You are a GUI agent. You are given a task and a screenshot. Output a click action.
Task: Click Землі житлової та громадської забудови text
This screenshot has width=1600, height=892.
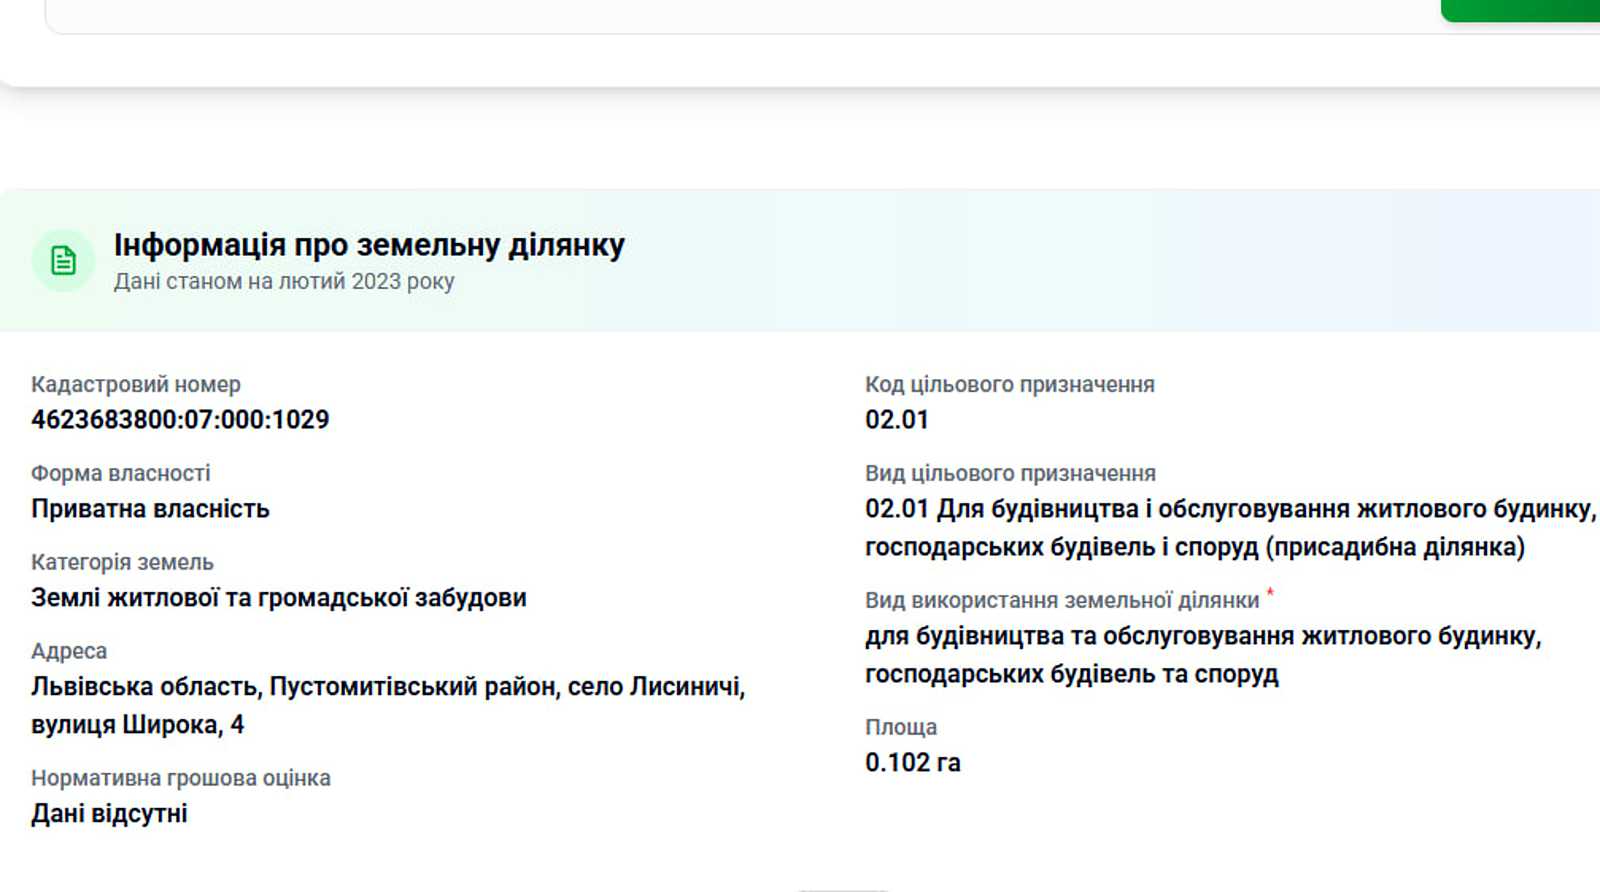[279, 598]
